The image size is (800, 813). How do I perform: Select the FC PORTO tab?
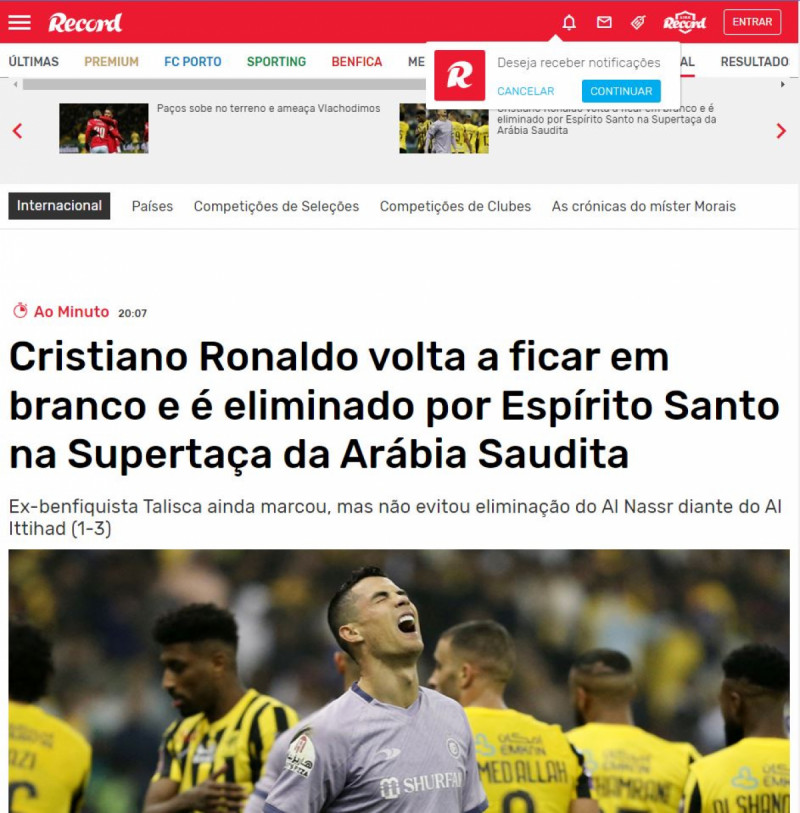coord(193,62)
